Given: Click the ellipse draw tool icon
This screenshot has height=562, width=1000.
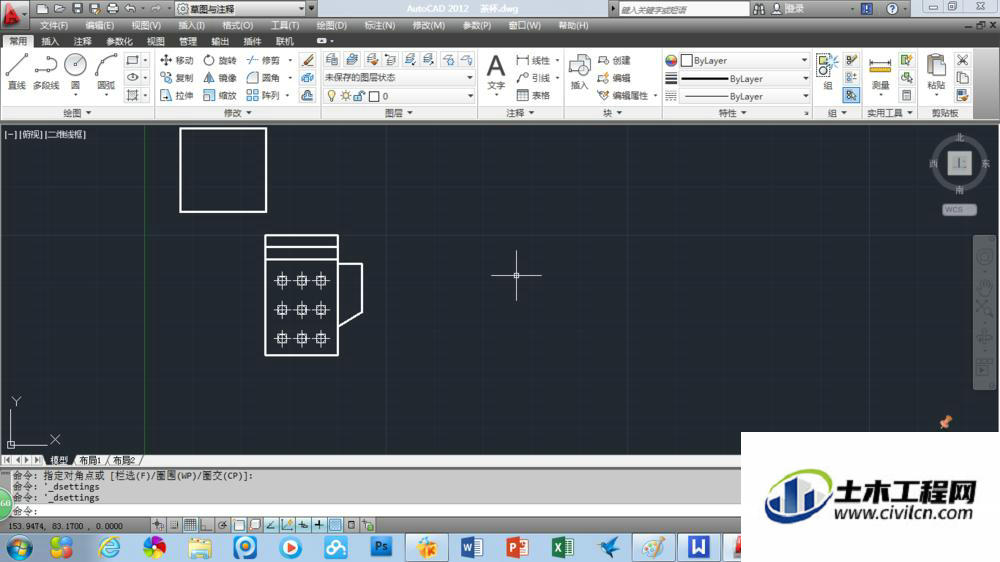Looking at the screenshot, I should [x=132, y=77].
